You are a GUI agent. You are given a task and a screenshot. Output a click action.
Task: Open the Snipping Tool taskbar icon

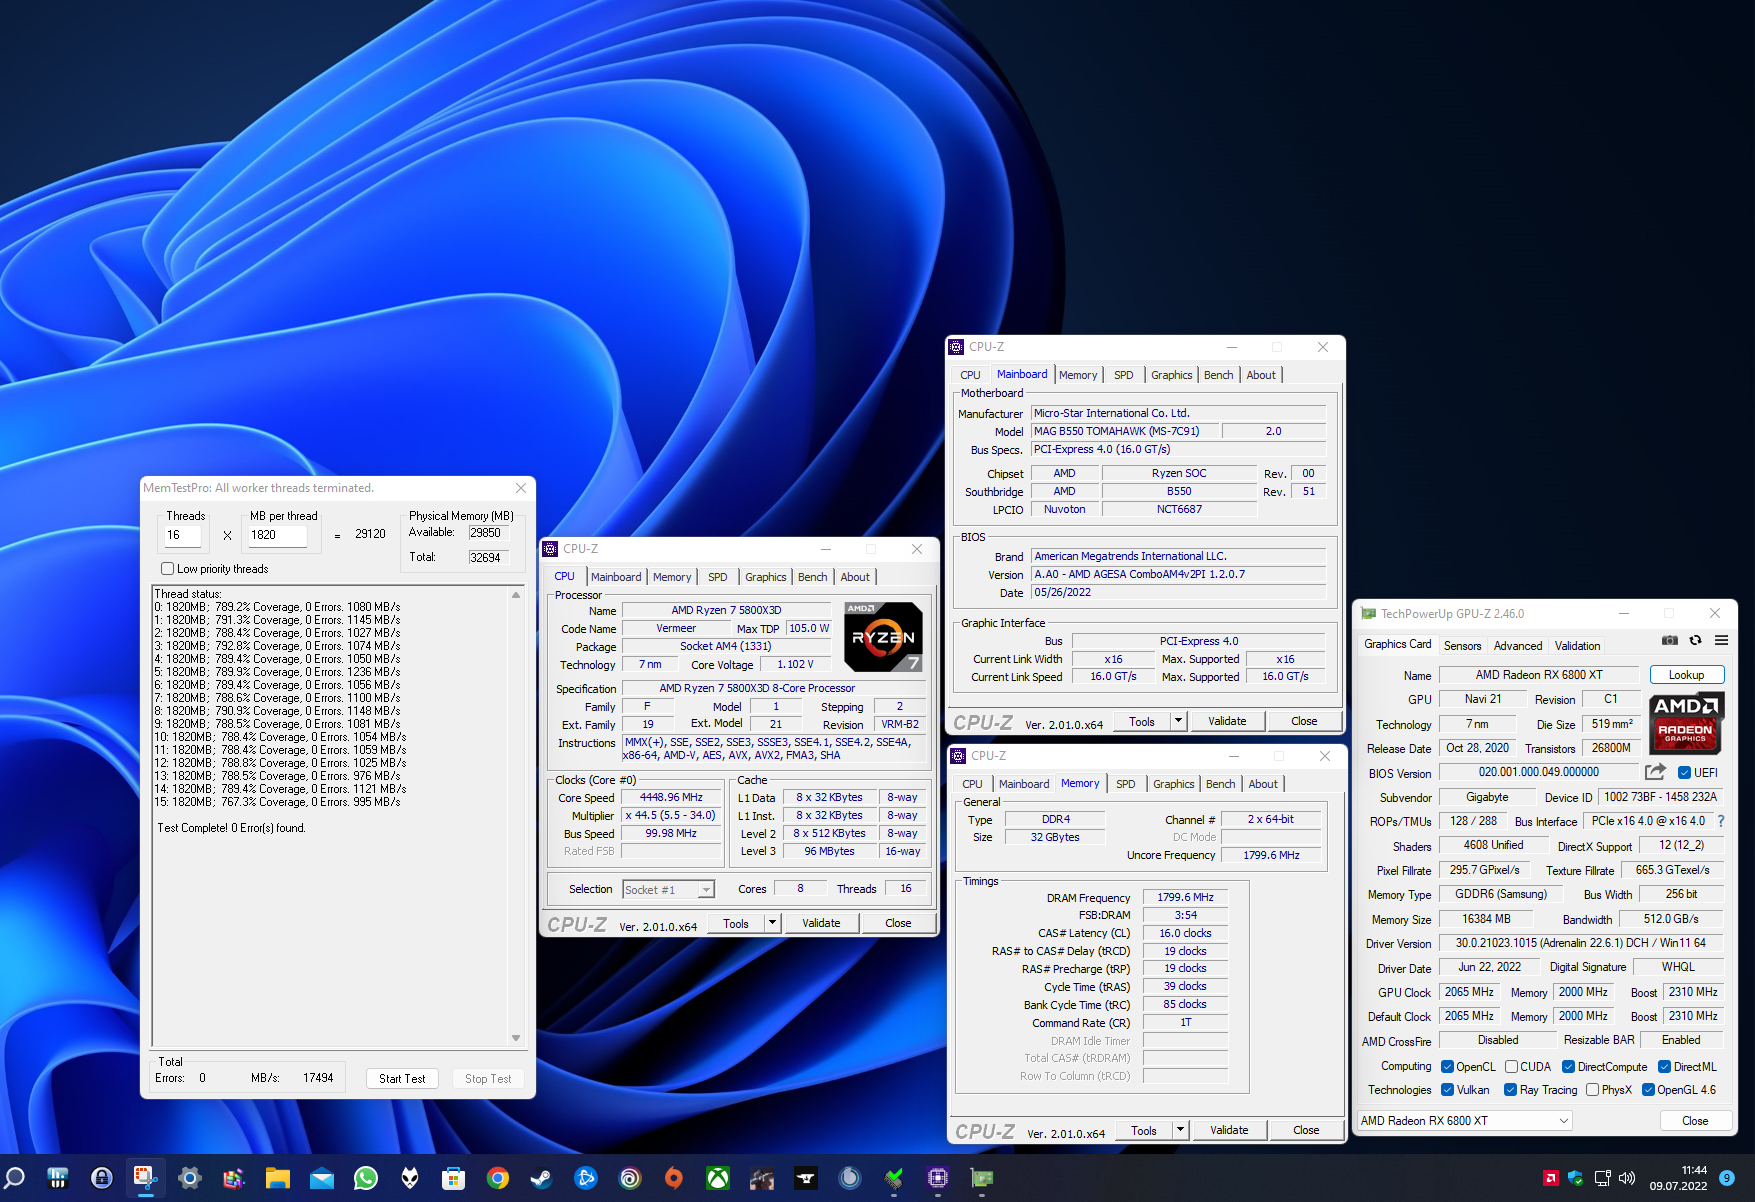[x=145, y=1178]
